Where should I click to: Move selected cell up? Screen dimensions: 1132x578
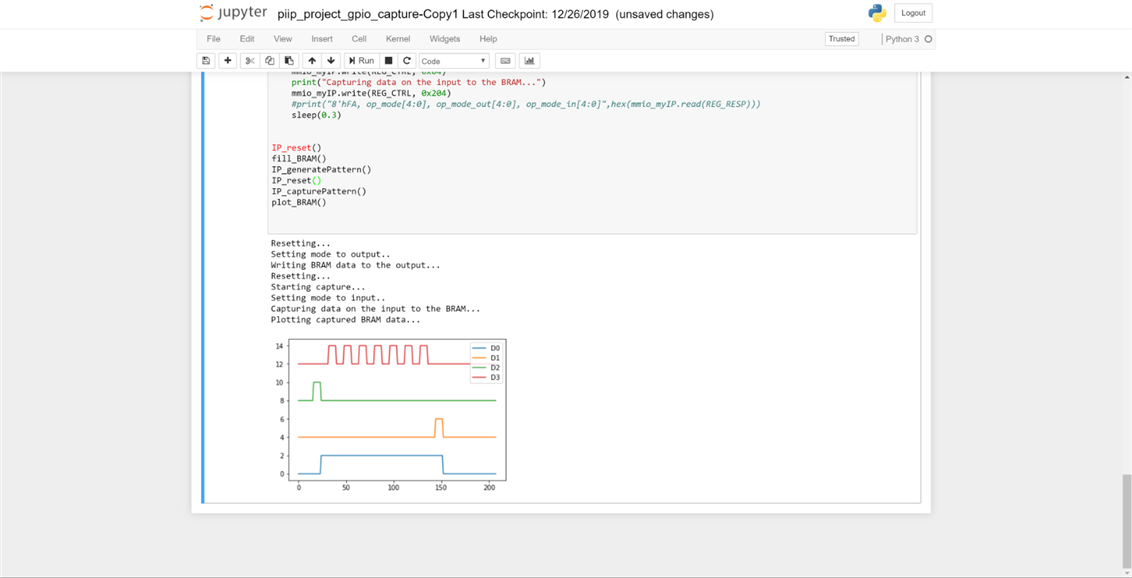pos(312,61)
